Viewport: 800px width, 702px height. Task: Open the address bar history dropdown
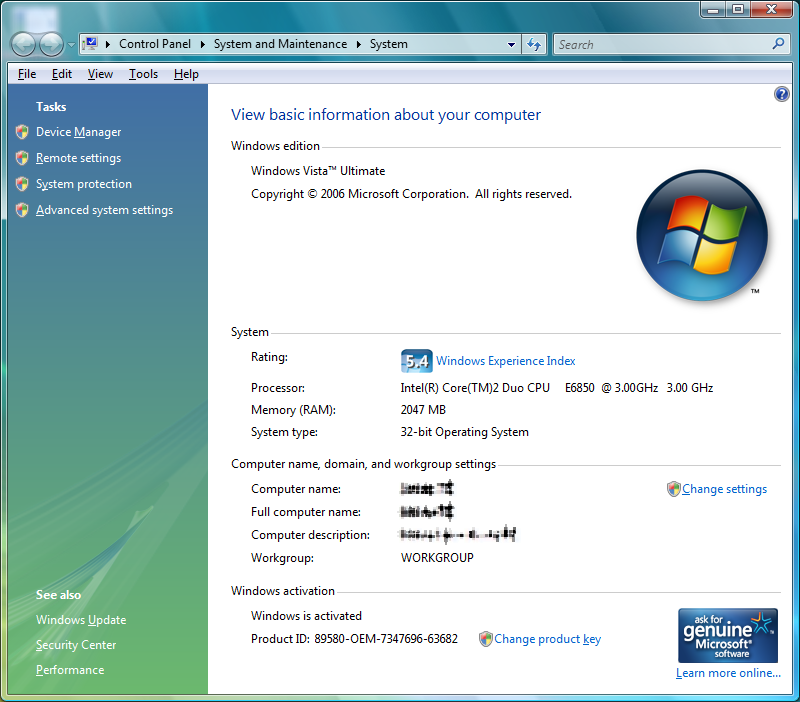click(x=511, y=44)
